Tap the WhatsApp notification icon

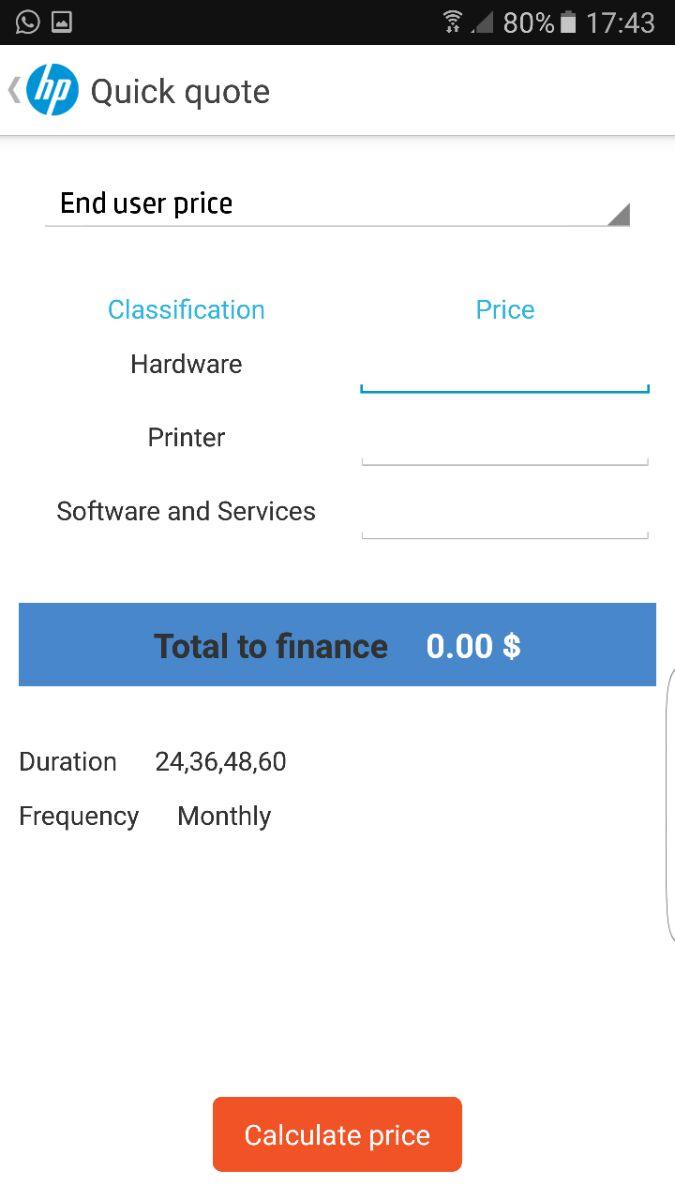pyautogui.click(x=27, y=22)
